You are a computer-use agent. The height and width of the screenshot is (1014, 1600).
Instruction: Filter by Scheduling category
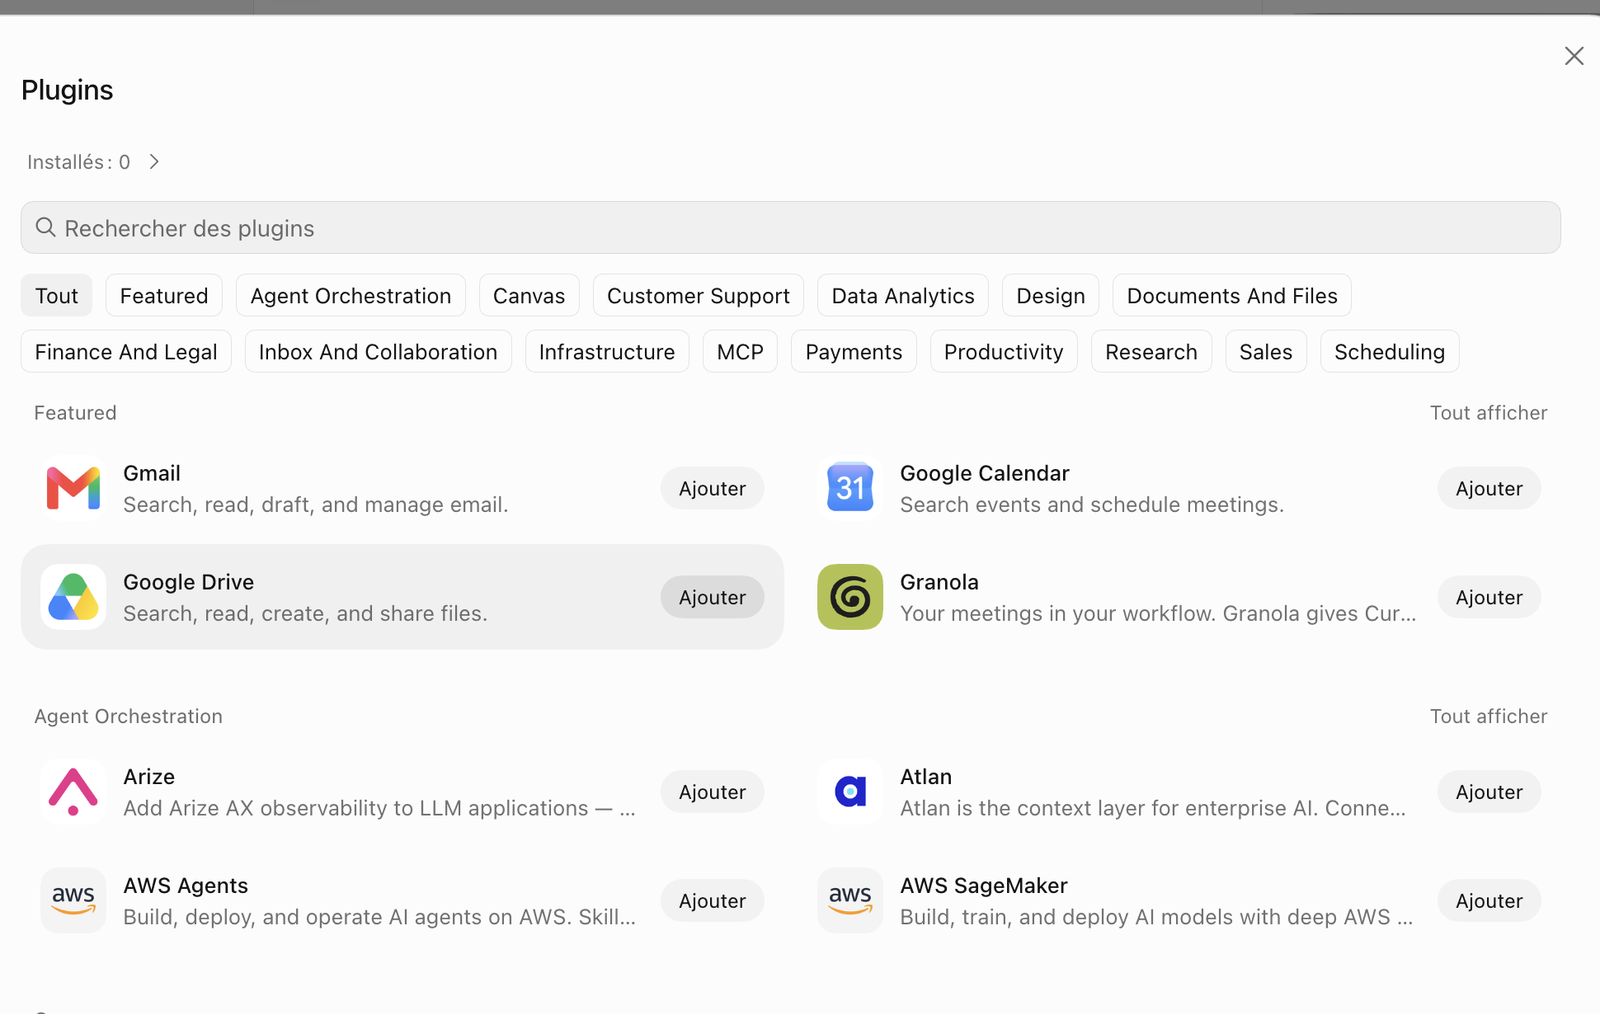click(x=1390, y=352)
